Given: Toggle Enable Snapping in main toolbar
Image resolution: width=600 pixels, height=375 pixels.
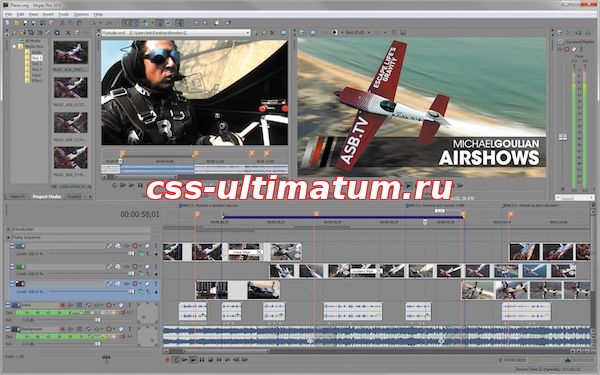Looking at the screenshot, I should coord(126,23).
